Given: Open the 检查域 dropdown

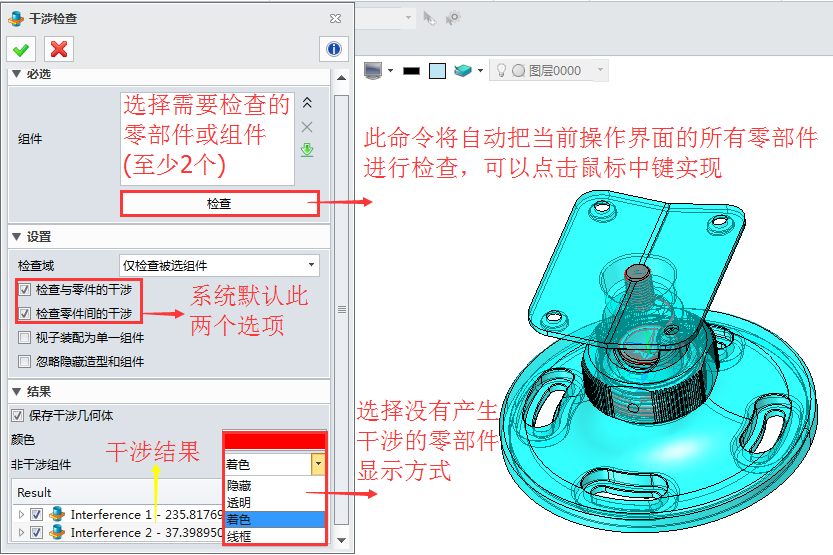Looking at the screenshot, I should pyautogui.click(x=218, y=265).
